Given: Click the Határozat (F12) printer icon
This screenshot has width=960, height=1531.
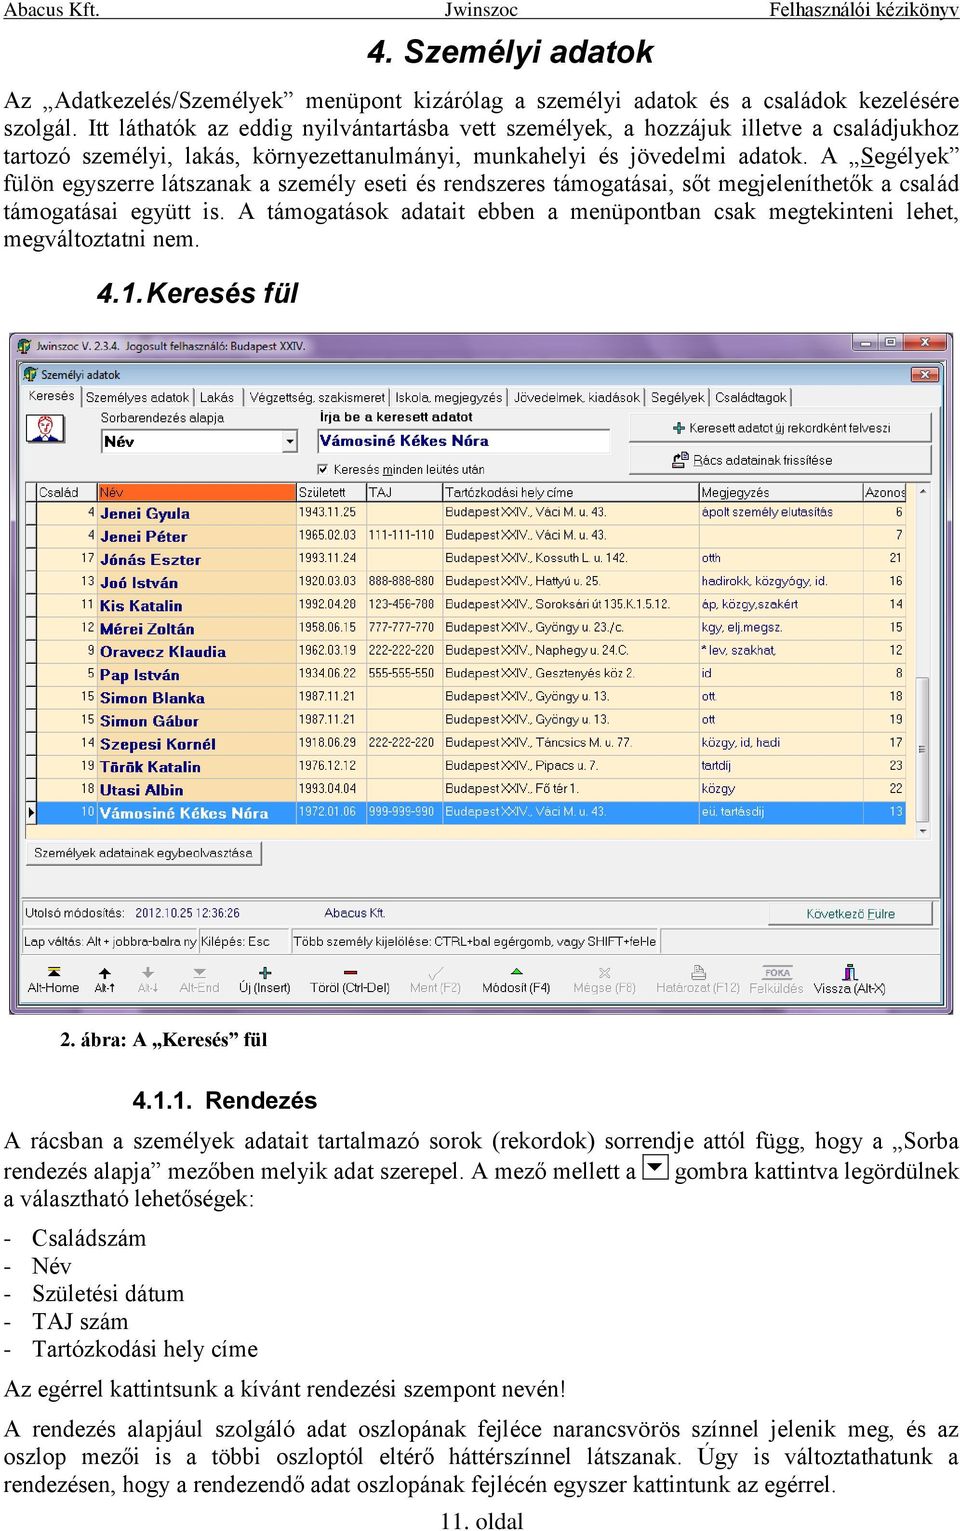Looking at the screenshot, I should [698, 972].
